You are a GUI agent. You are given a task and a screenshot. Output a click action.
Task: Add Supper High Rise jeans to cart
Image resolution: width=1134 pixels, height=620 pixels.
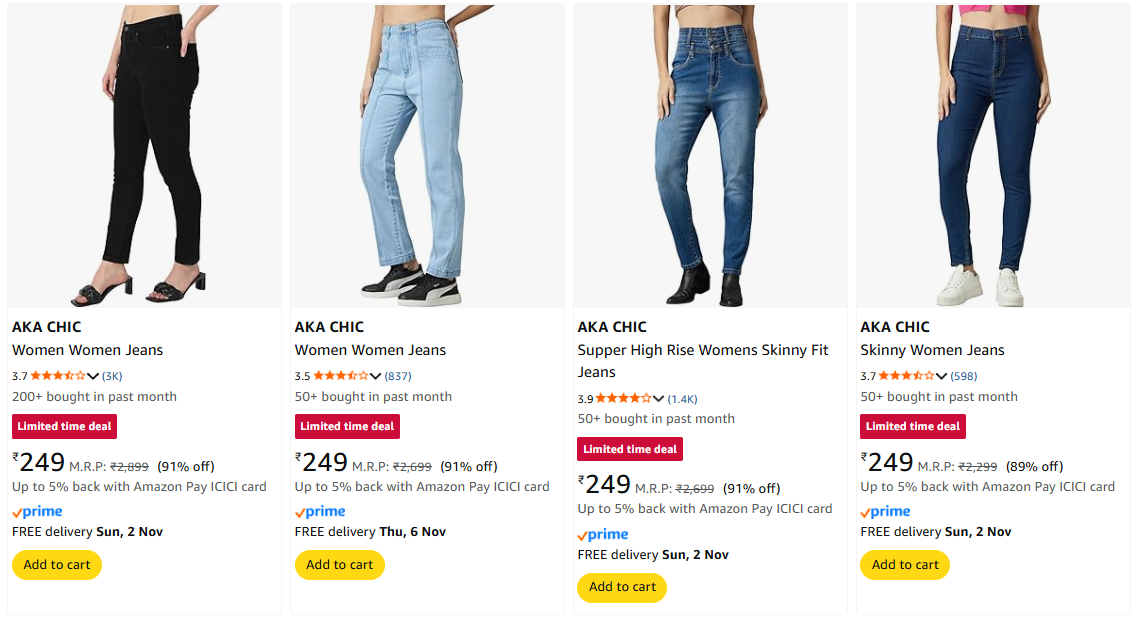coord(623,587)
